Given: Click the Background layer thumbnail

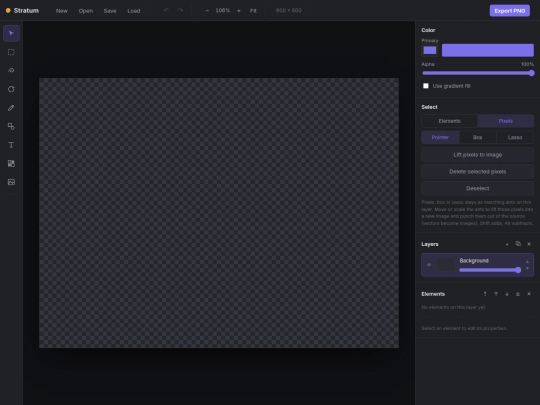Looking at the screenshot, I should coord(446,265).
